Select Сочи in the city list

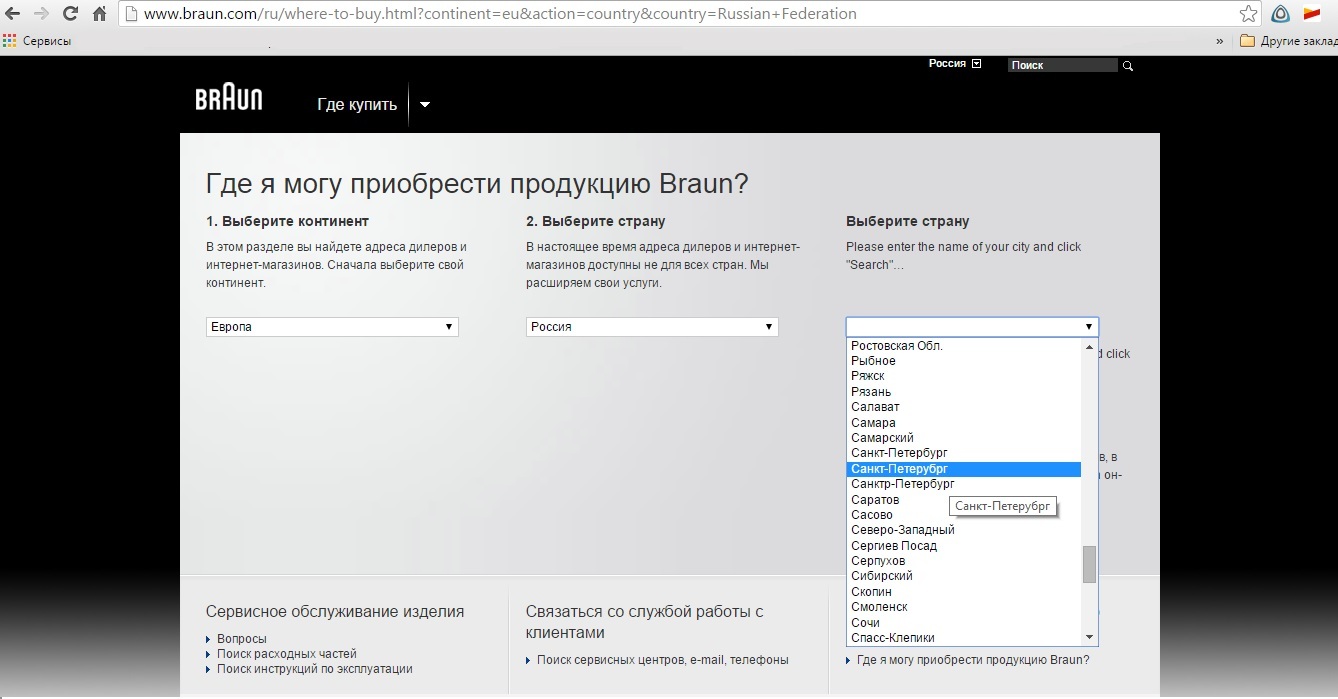click(964, 623)
